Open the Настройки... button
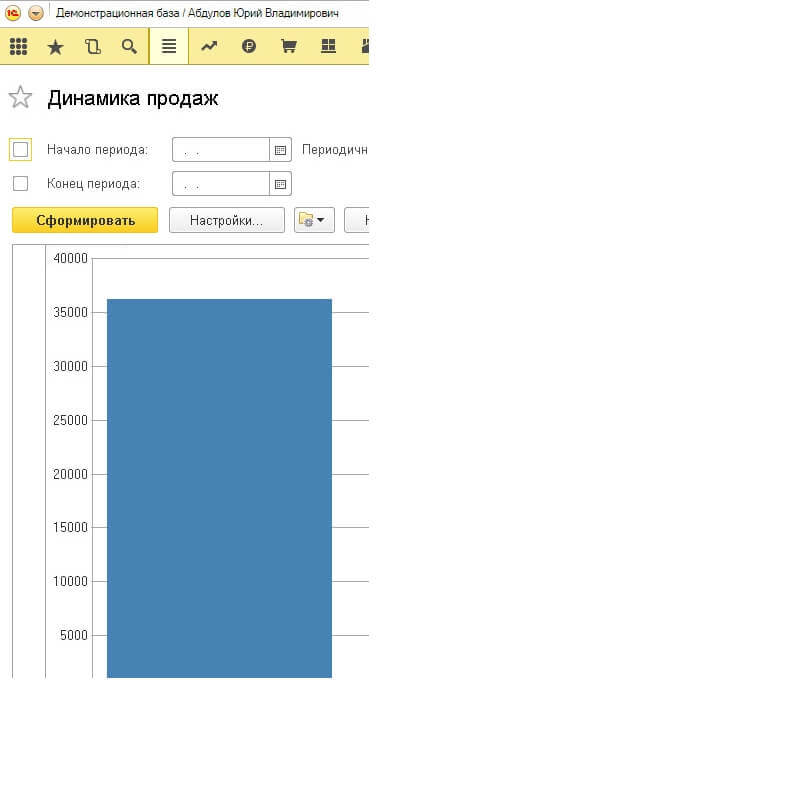The width and height of the screenshot is (800, 800). [x=227, y=220]
